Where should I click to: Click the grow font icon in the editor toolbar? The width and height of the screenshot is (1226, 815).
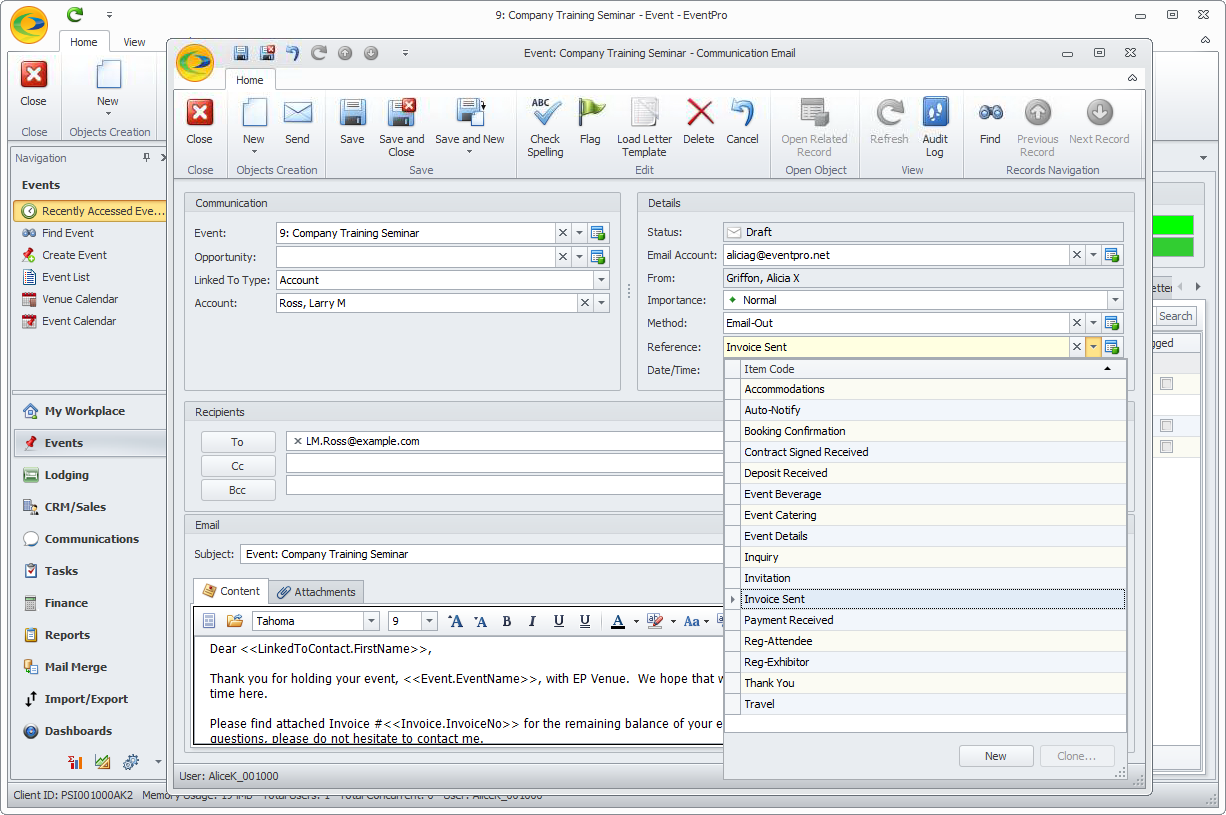[455, 621]
